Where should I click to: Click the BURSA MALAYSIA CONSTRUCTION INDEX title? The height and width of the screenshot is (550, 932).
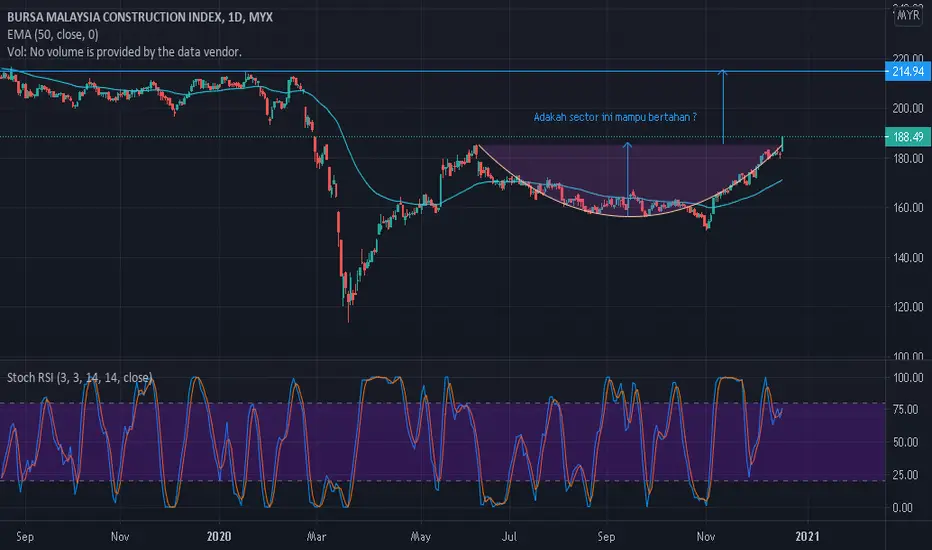(140, 17)
